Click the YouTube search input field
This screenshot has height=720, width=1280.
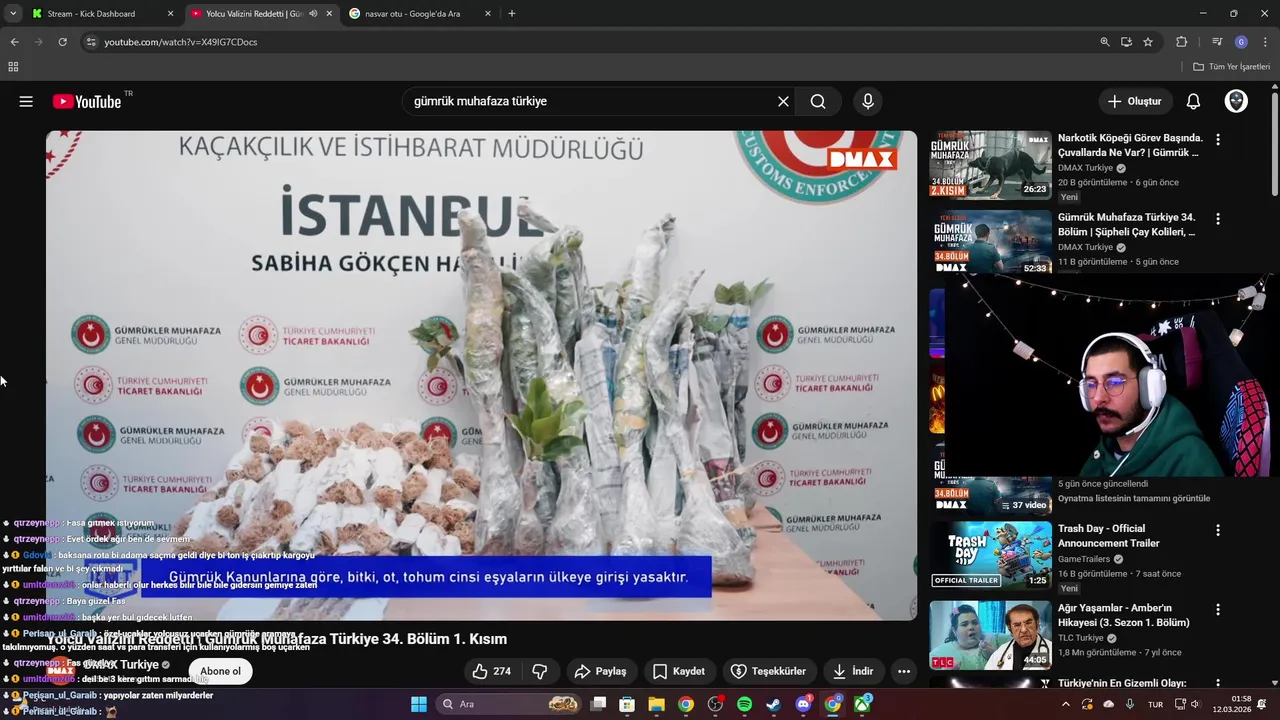click(590, 101)
